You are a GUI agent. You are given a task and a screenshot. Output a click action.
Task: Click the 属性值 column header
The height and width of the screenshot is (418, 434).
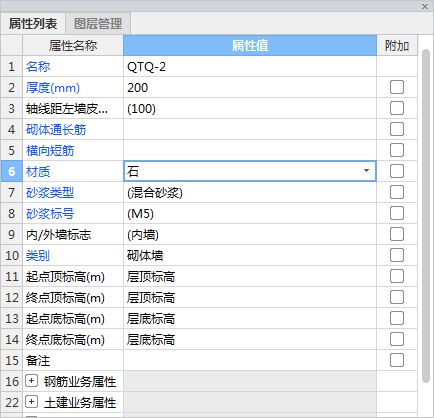[250, 45]
